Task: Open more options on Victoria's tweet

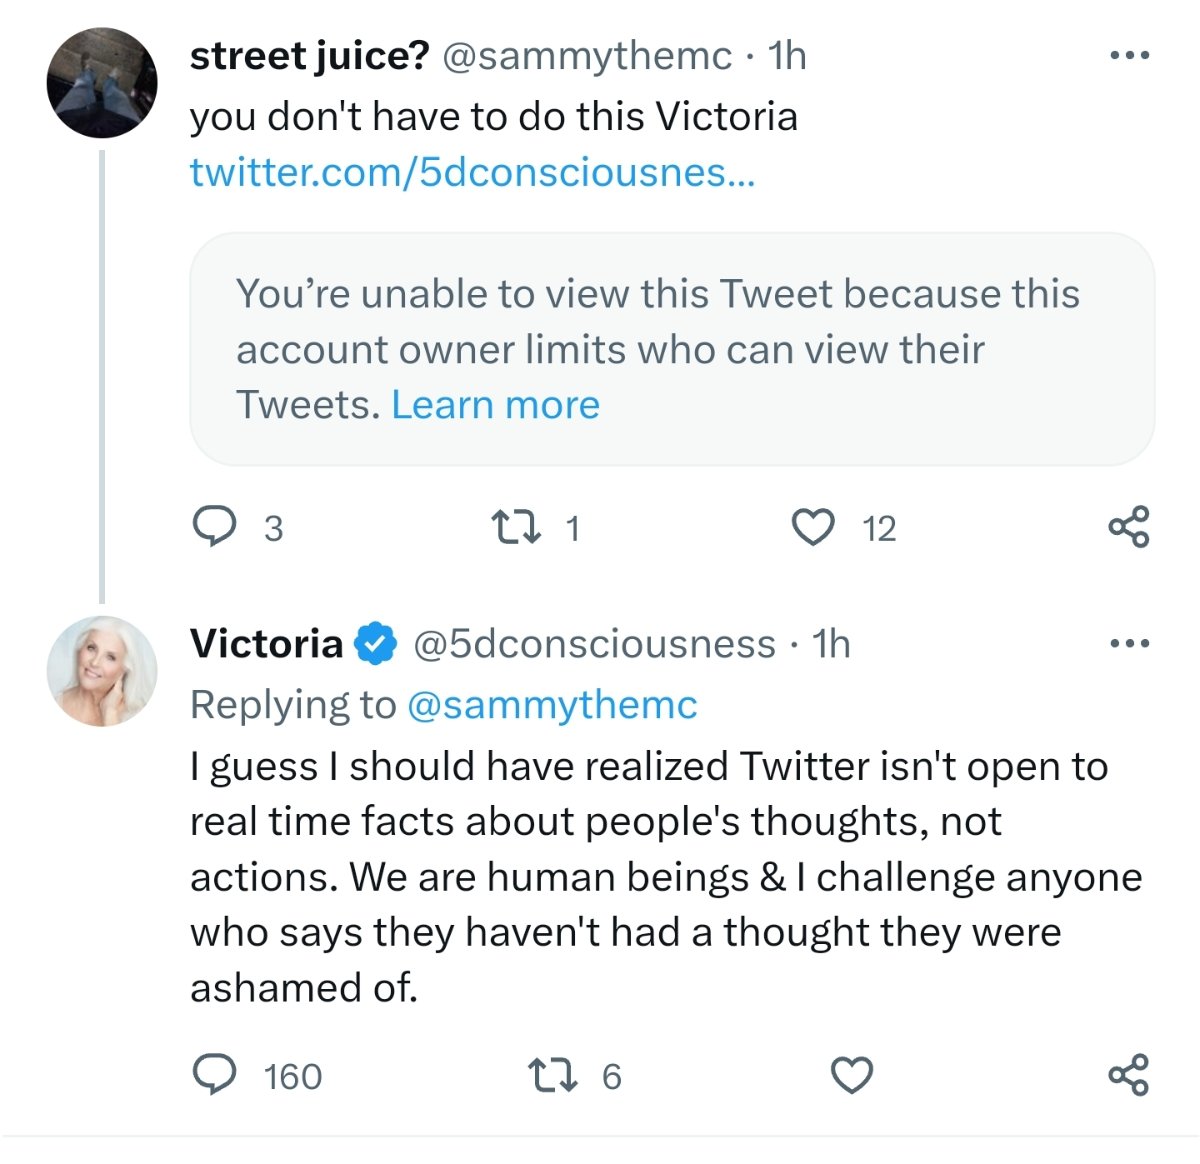Action: tap(1130, 644)
